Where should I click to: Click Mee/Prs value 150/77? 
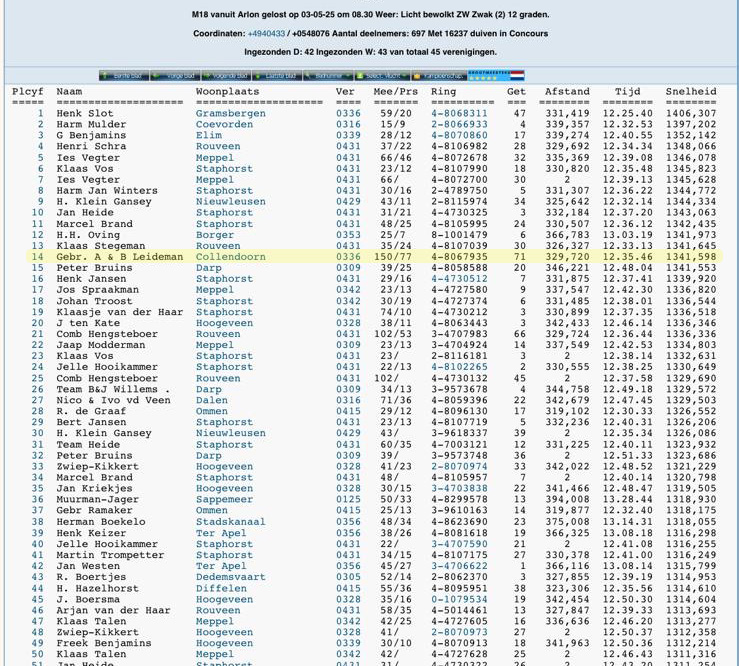pos(393,257)
